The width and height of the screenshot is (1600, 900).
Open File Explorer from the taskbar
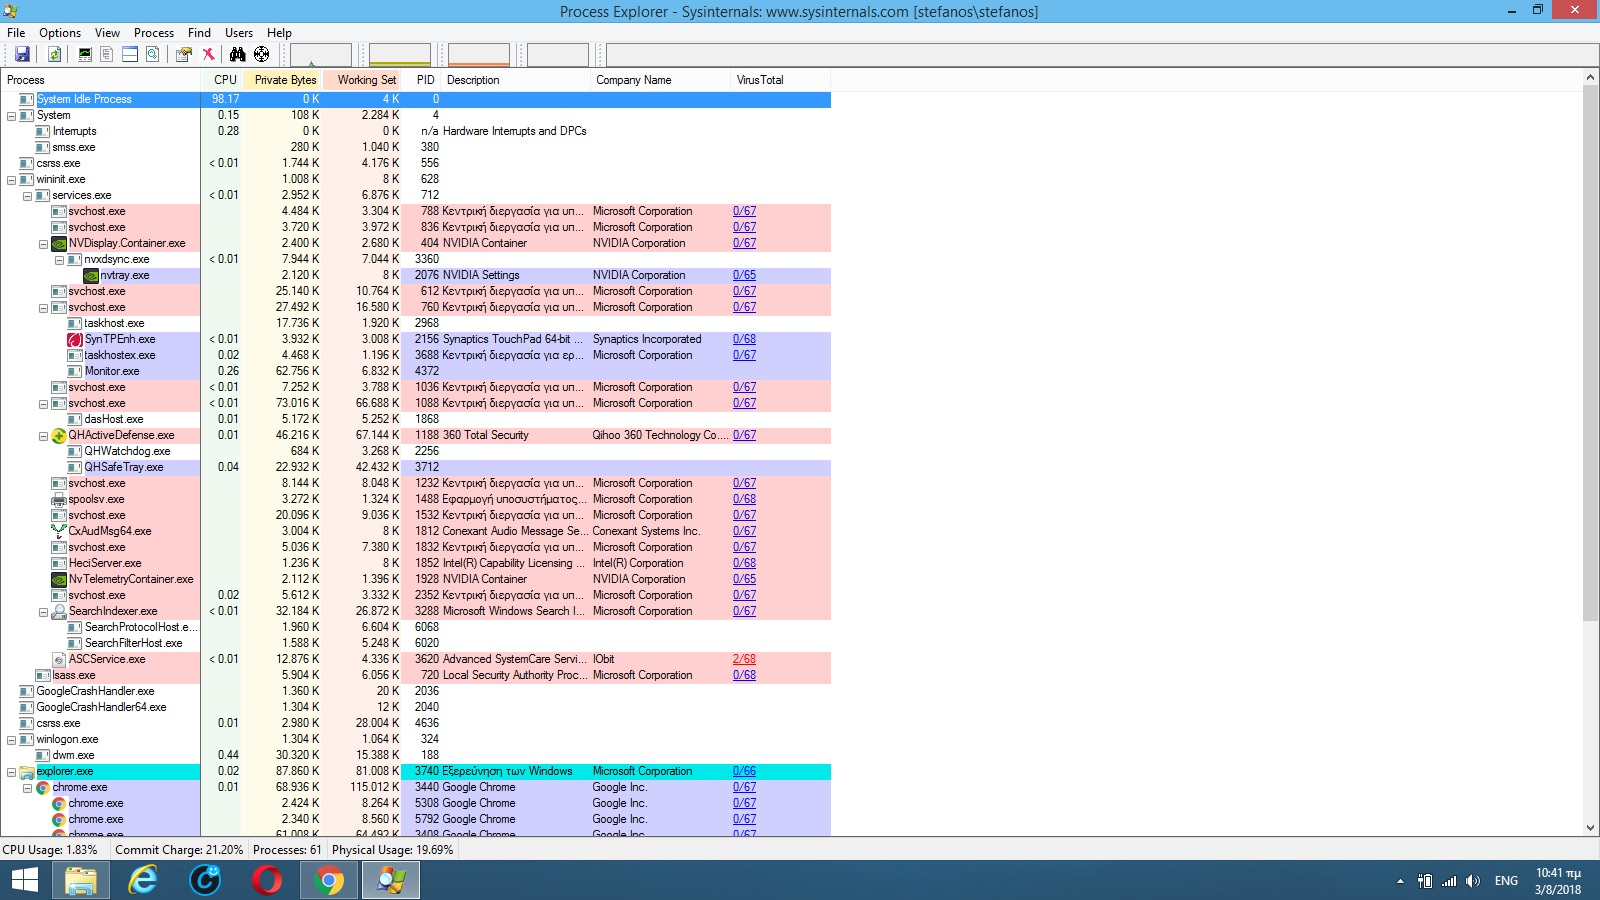tap(81, 880)
